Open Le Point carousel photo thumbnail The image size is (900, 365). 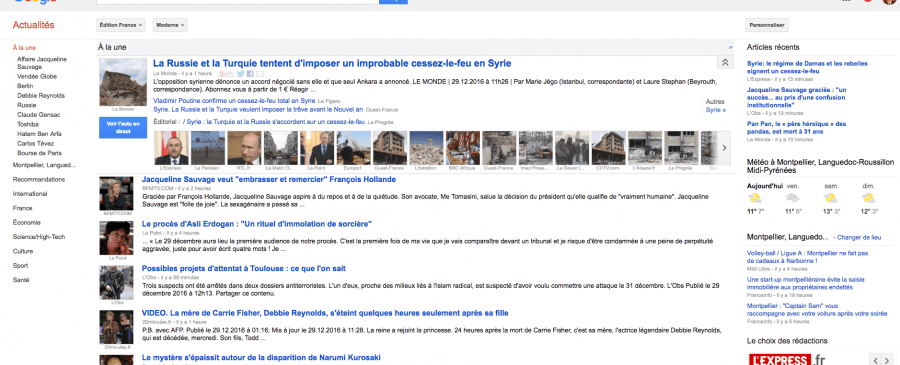click(x=317, y=147)
